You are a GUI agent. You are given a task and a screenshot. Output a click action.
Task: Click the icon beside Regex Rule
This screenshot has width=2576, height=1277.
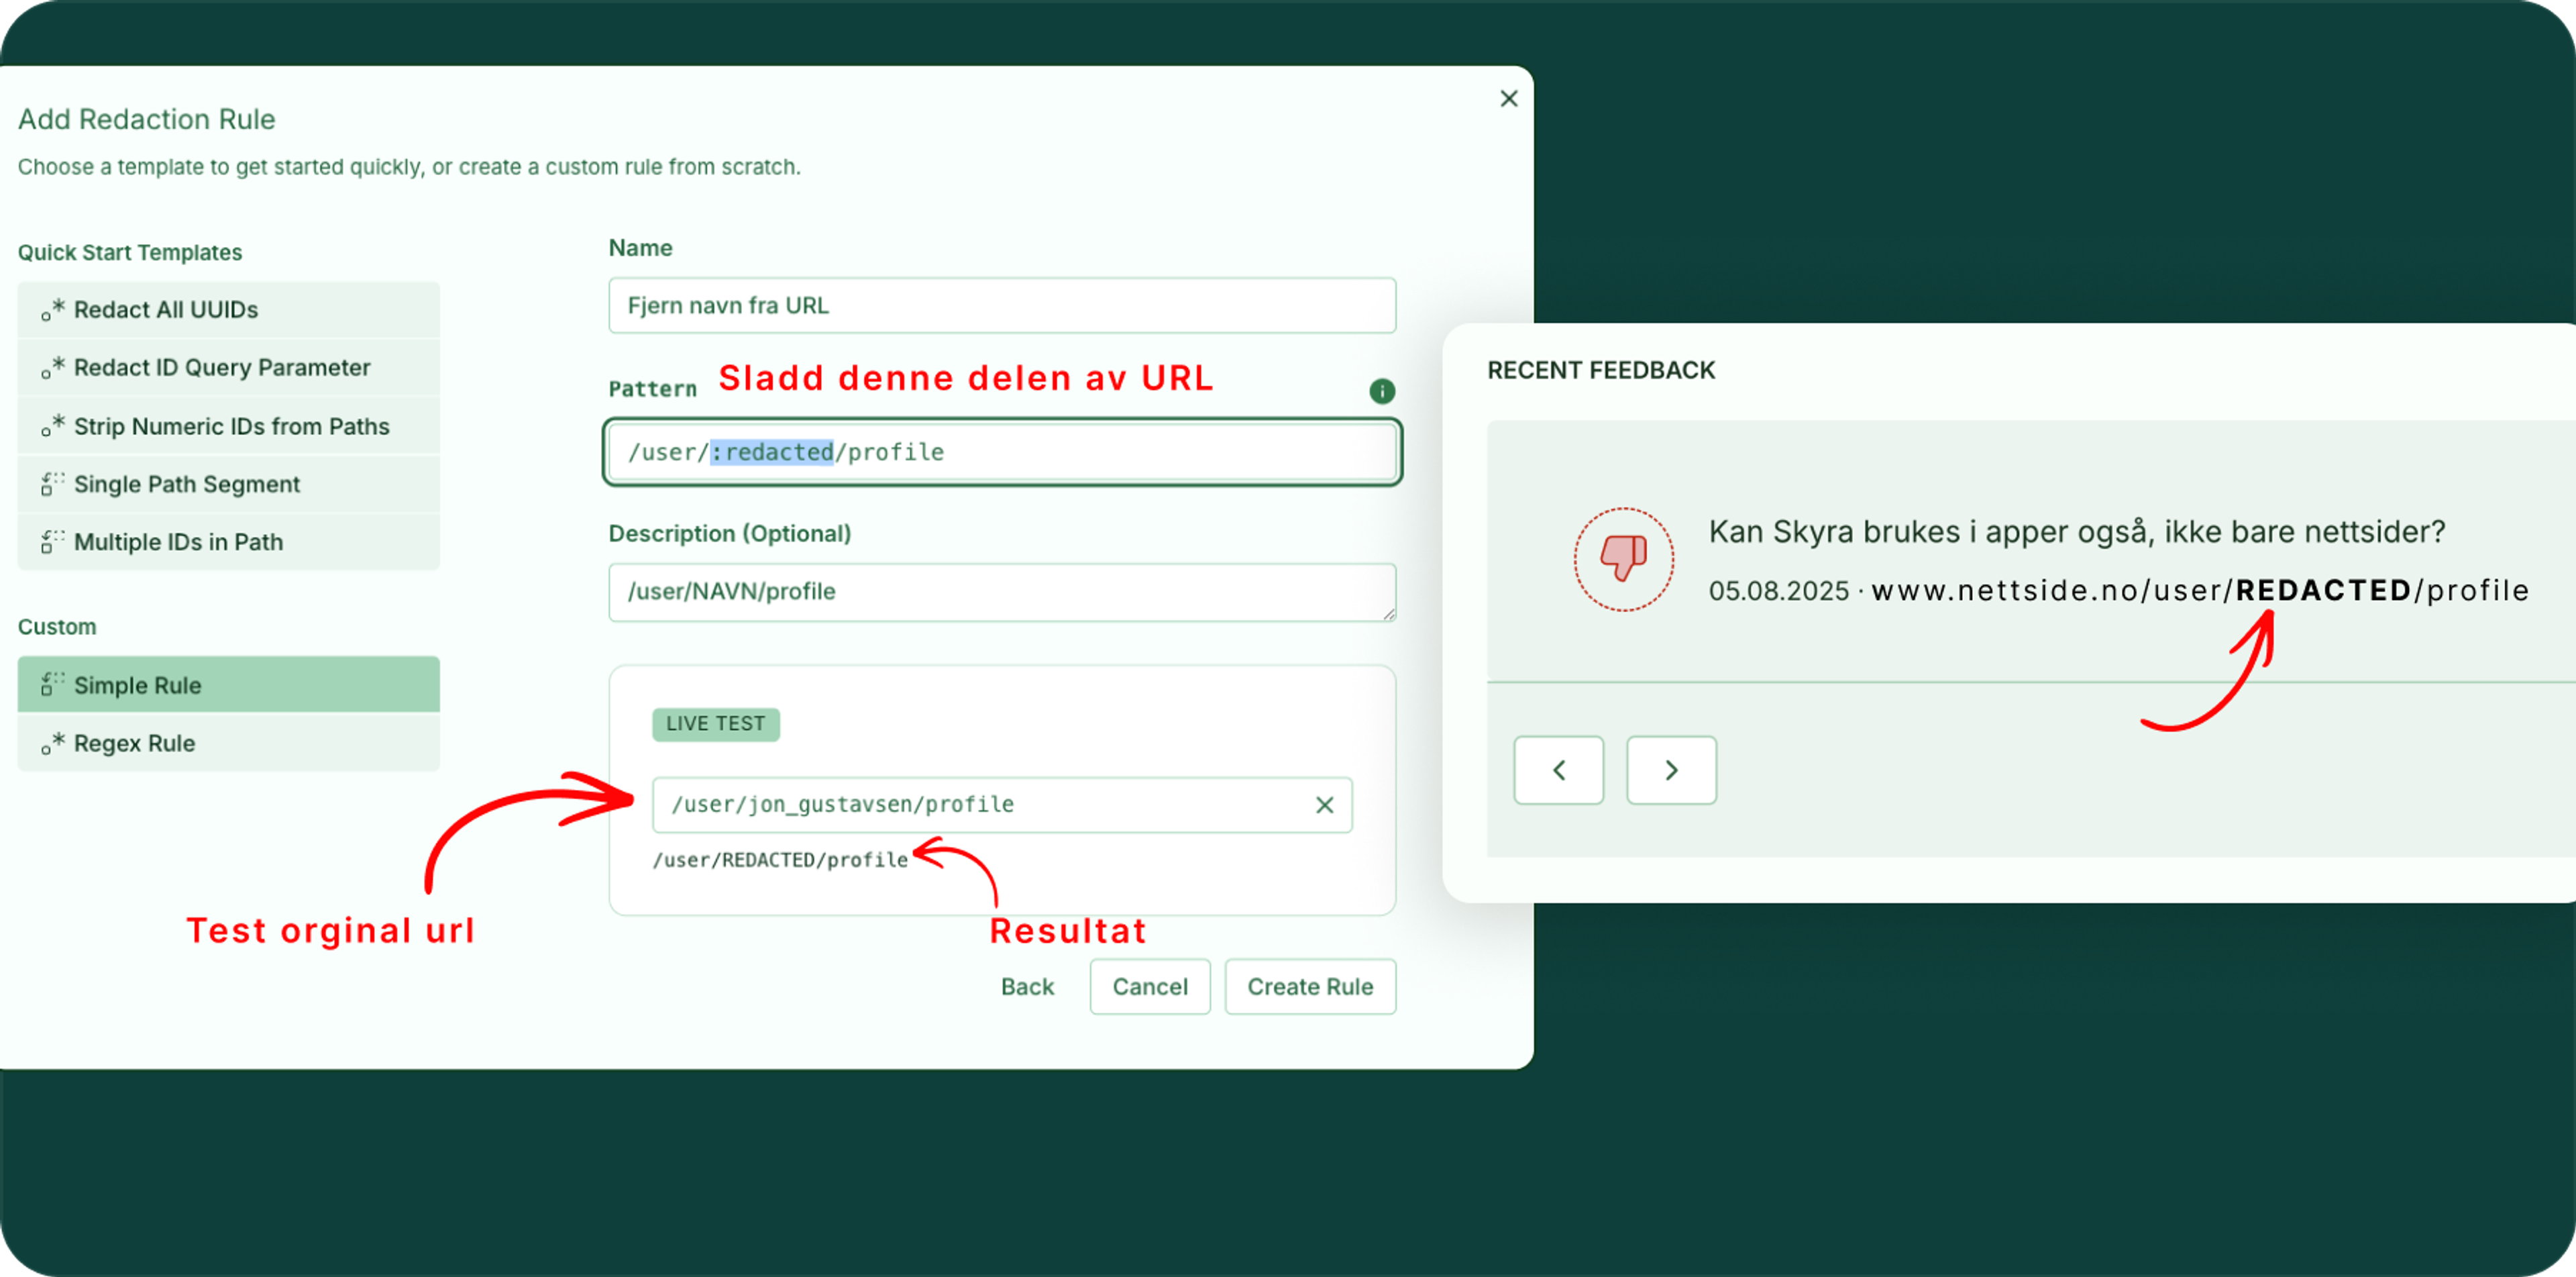tap(52, 743)
